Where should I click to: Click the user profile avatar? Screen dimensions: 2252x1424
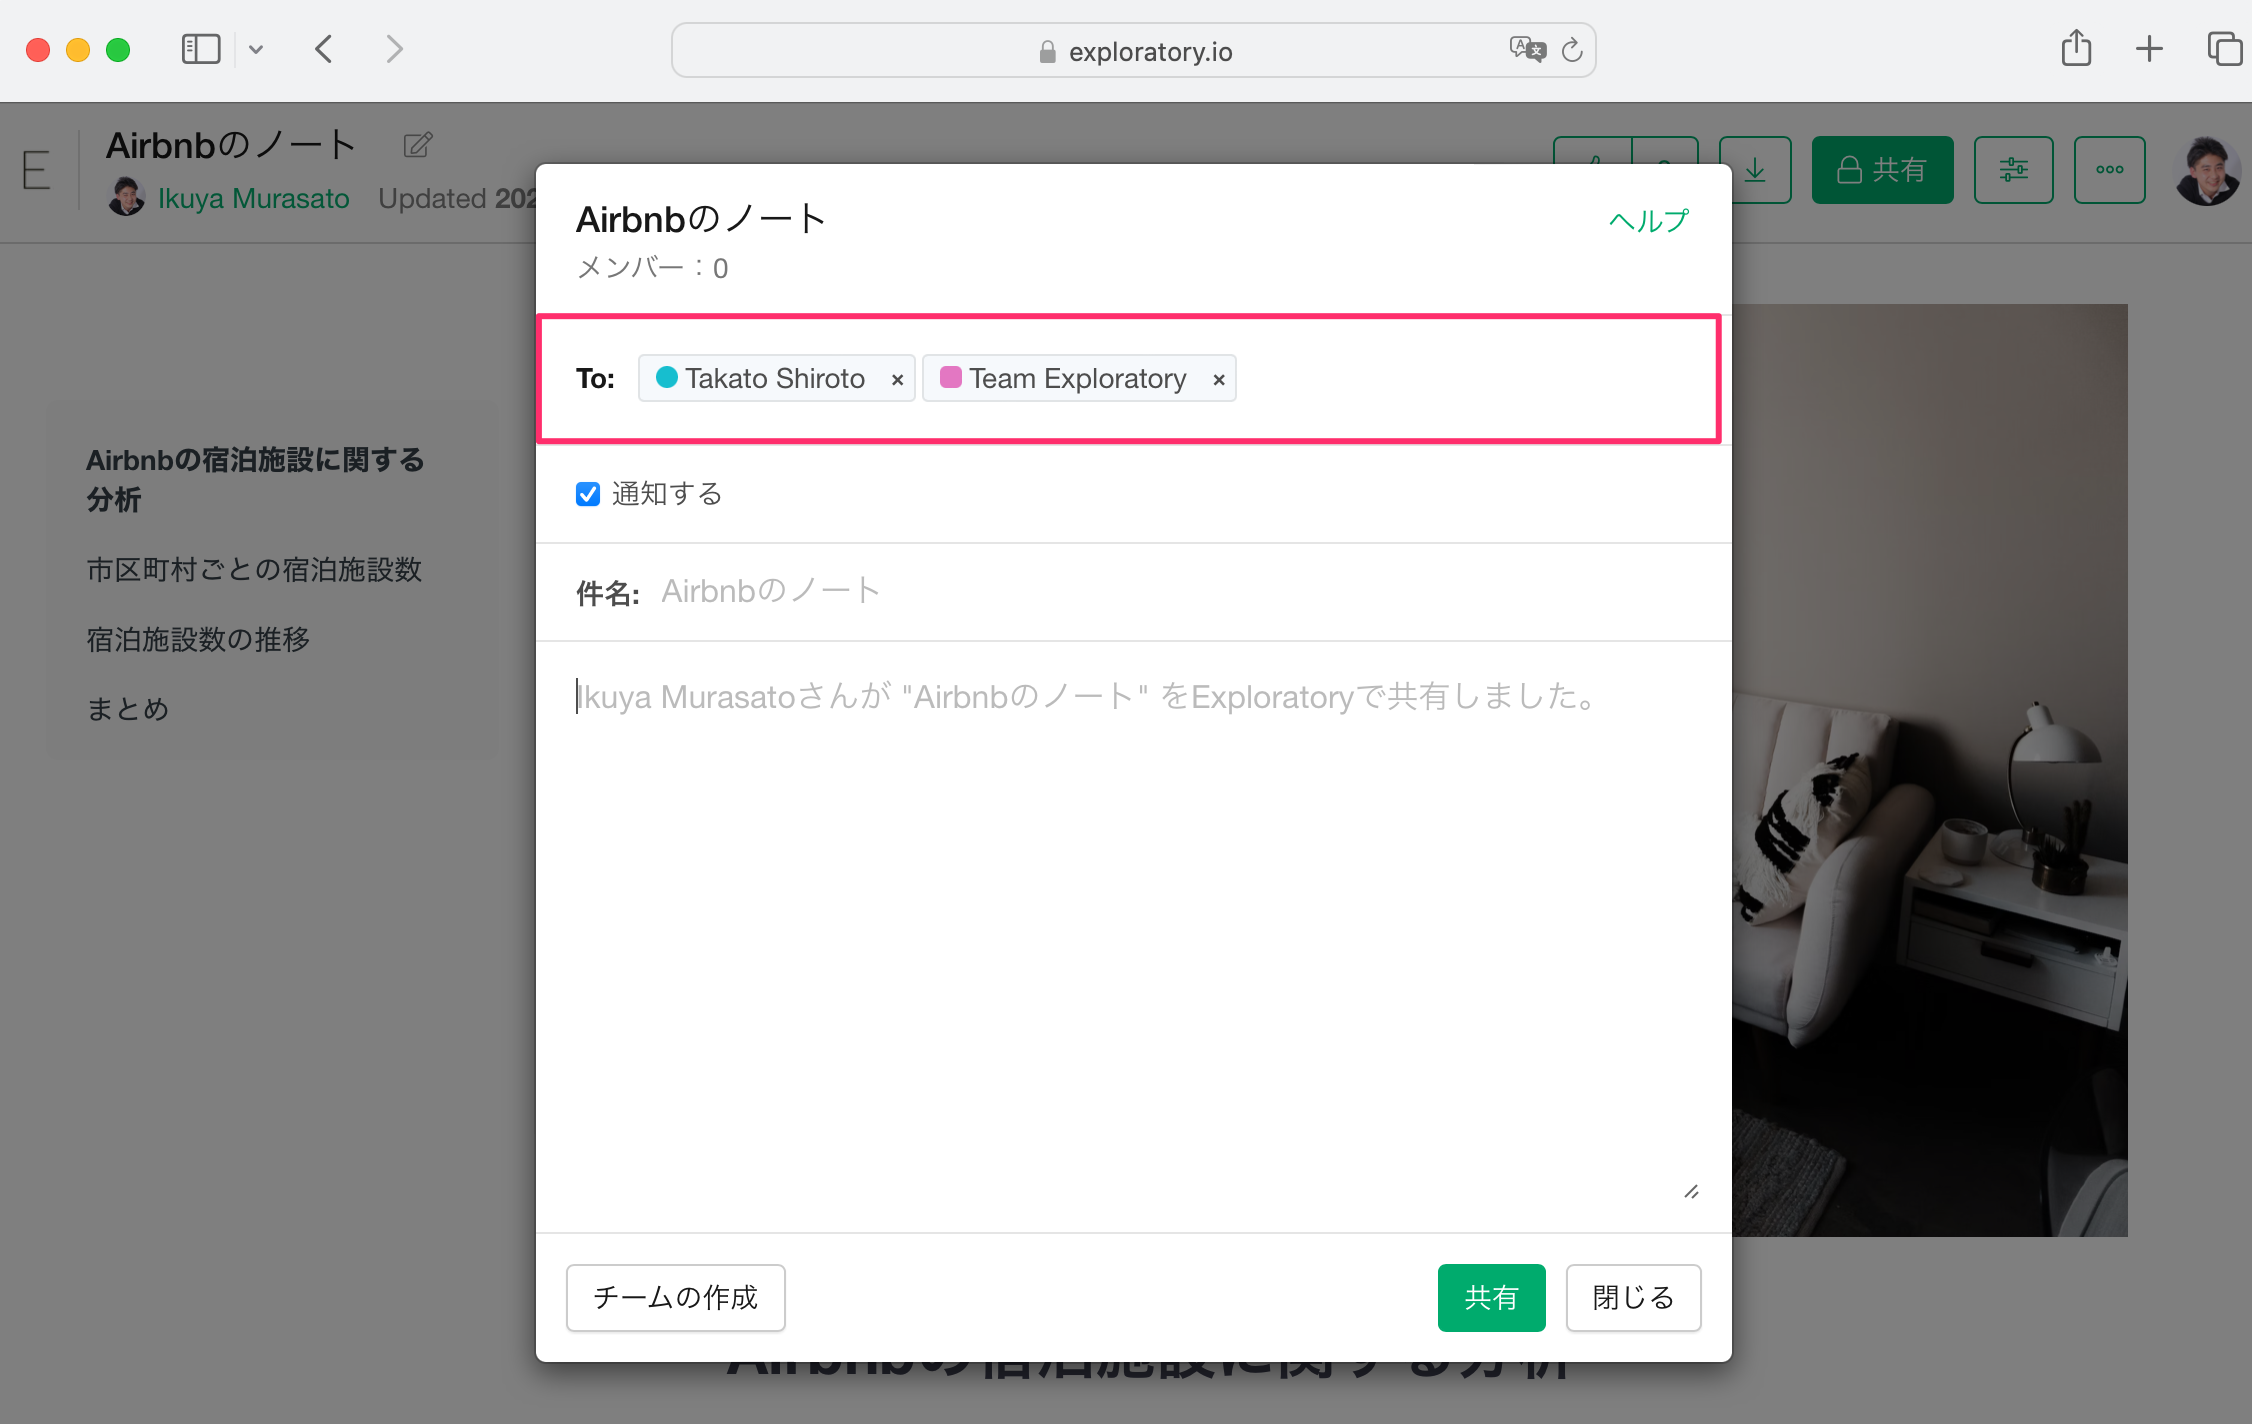(x=2207, y=171)
